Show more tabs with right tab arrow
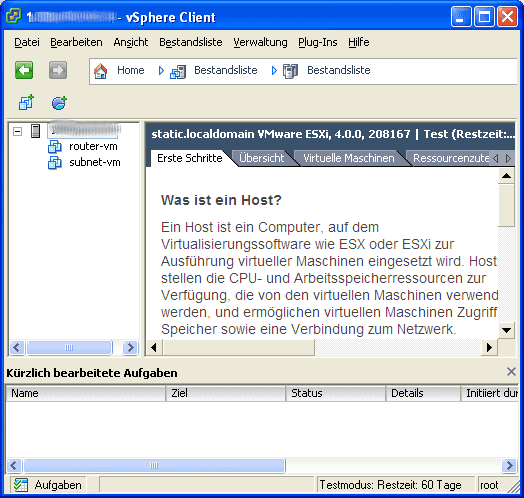The width and height of the screenshot is (524, 498). point(508,158)
